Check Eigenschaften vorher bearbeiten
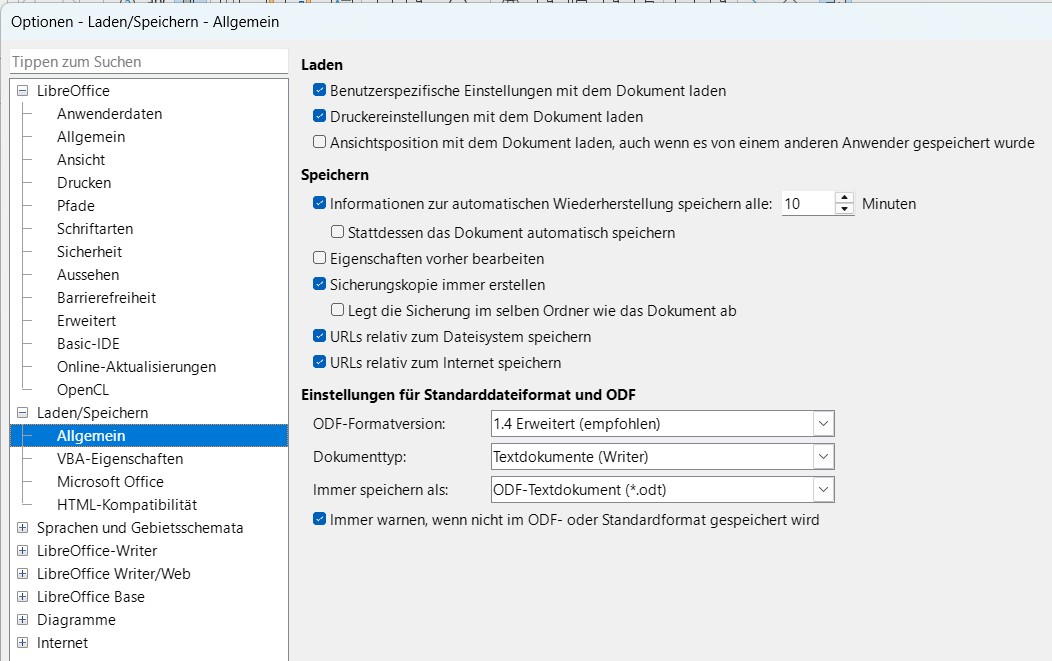This screenshot has height=661, width=1052. [319, 258]
